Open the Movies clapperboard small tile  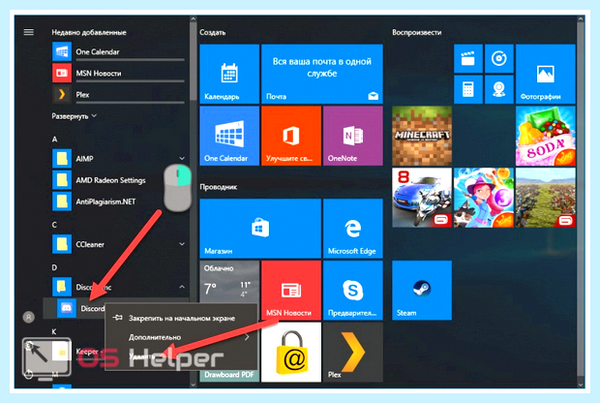click(x=468, y=59)
